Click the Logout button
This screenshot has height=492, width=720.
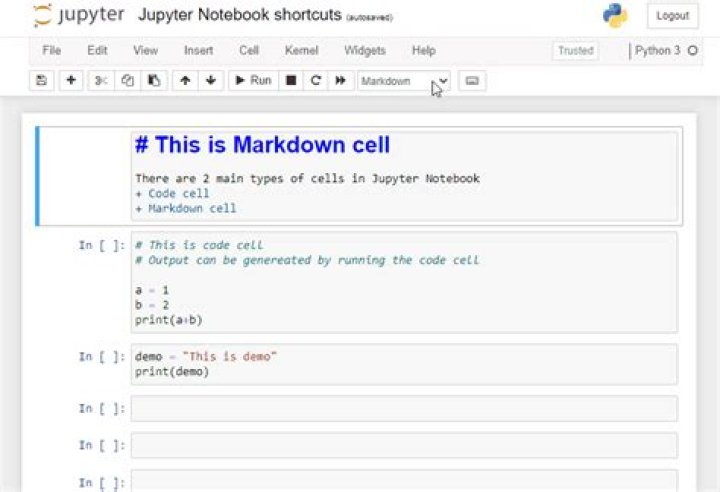pos(672,16)
